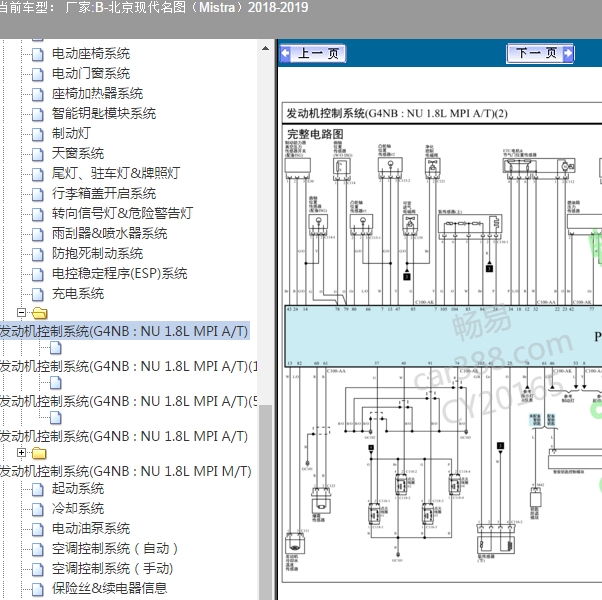Open 防抱死制动系统 diagram
The height and width of the screenshot is (600, 602).
click(98, 253)
